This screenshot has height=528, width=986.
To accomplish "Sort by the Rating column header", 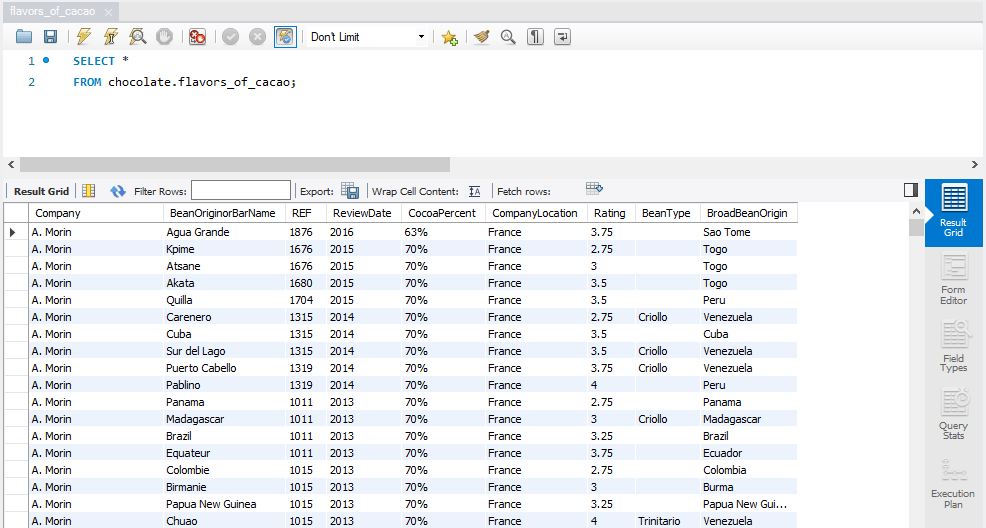I will tap(609, 213).
